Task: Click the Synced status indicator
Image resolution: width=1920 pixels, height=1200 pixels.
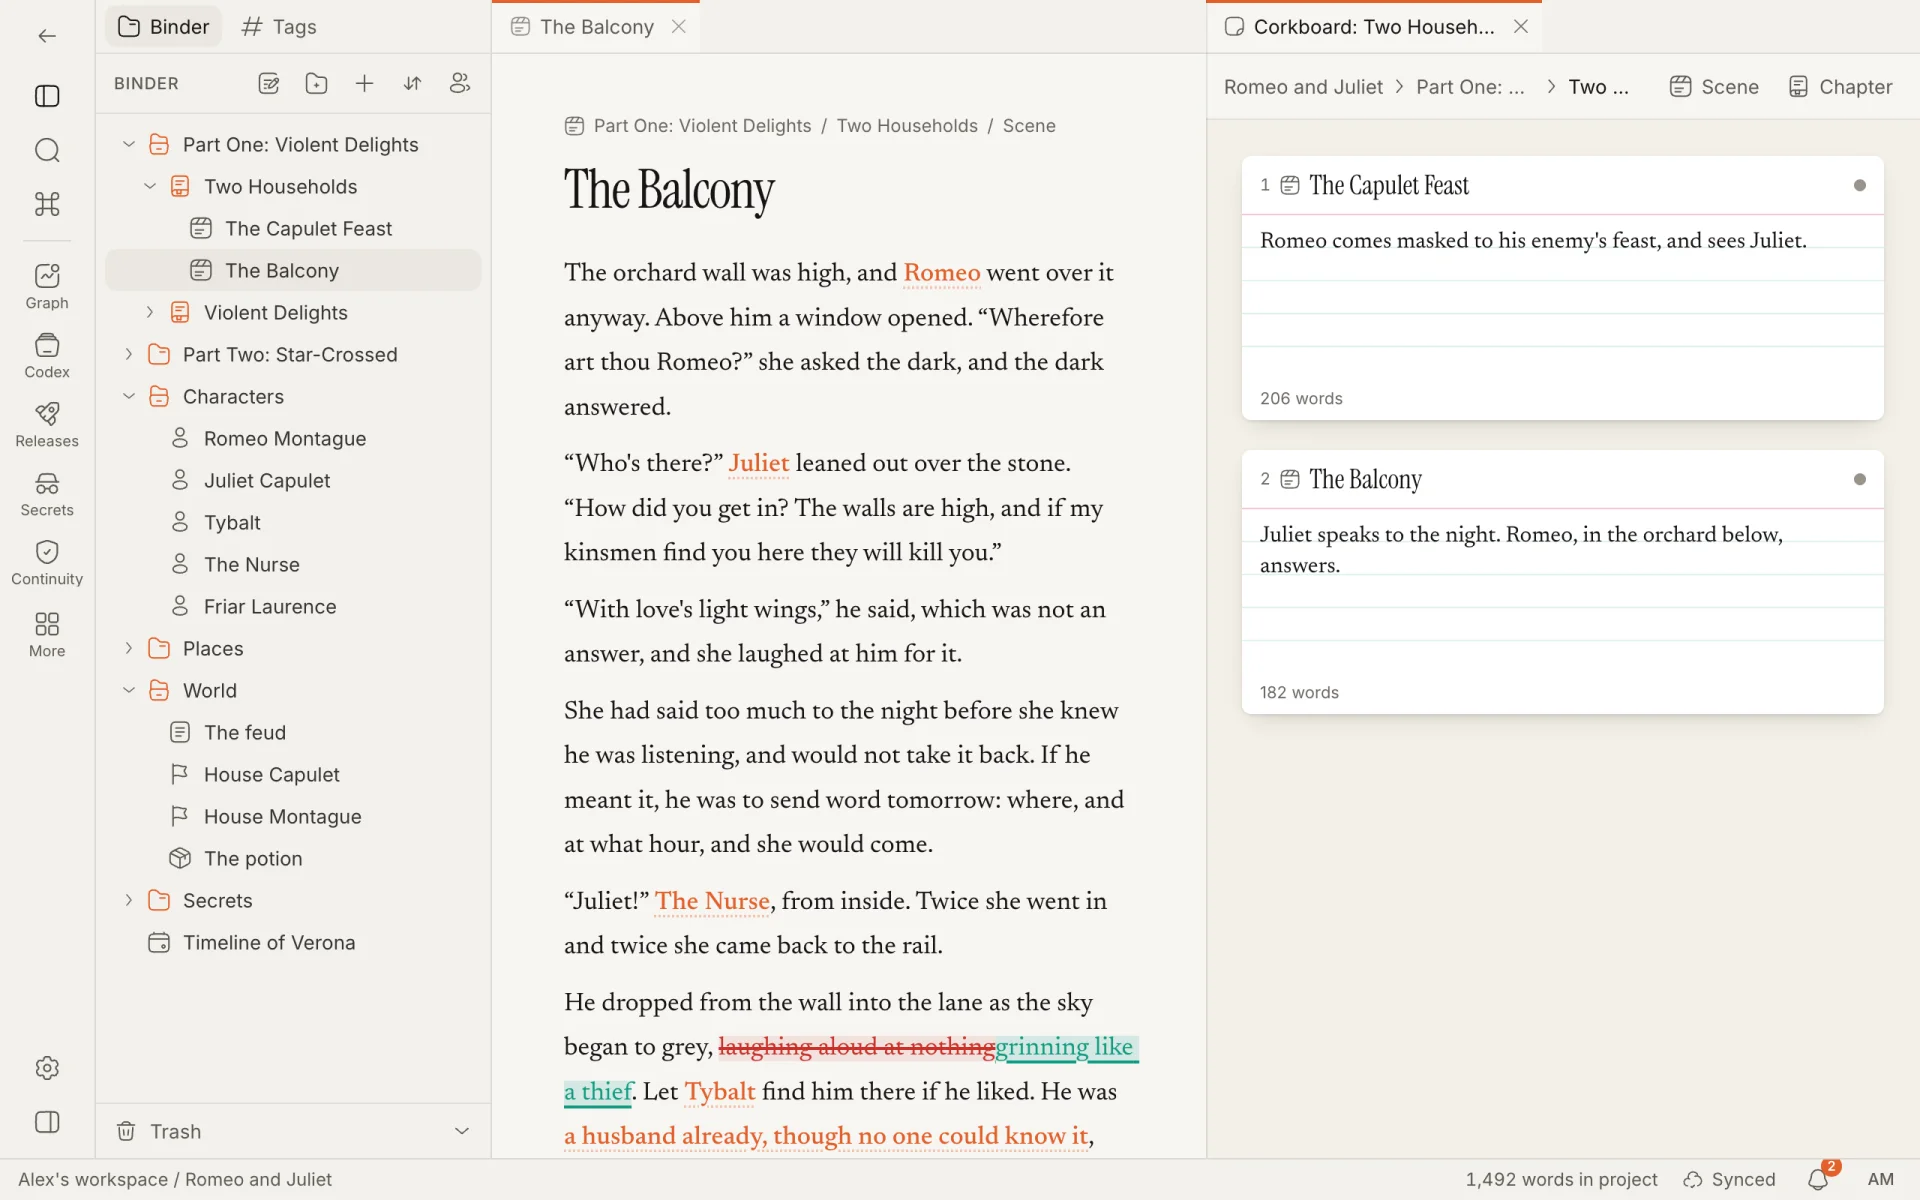Action: [1729, 1180]
